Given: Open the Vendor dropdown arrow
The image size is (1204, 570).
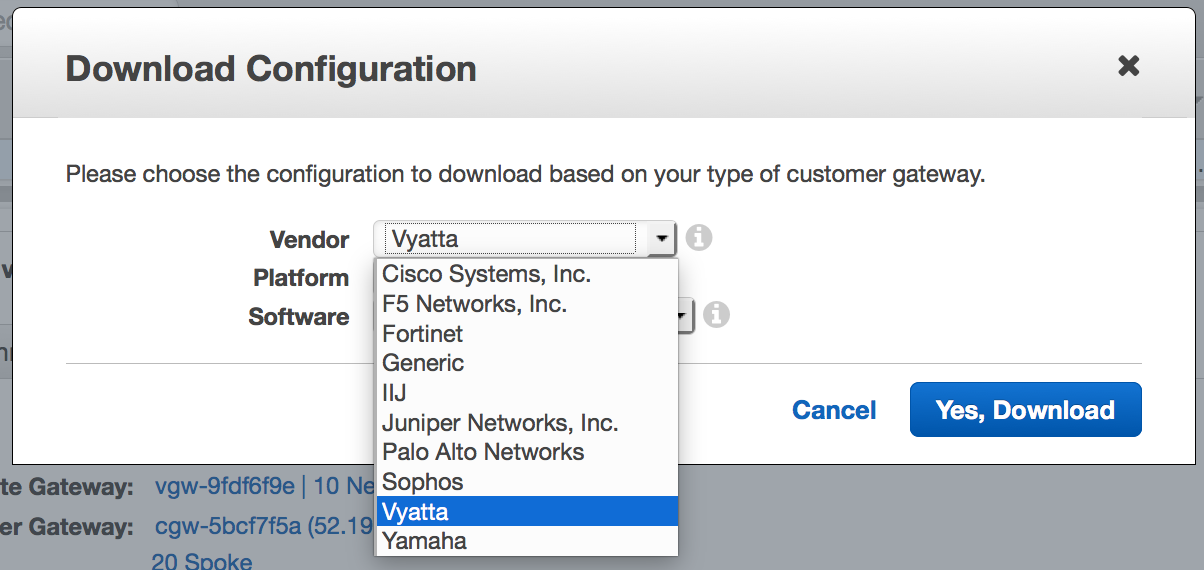Looking at the screenshot, I should (x=661, y=239).
